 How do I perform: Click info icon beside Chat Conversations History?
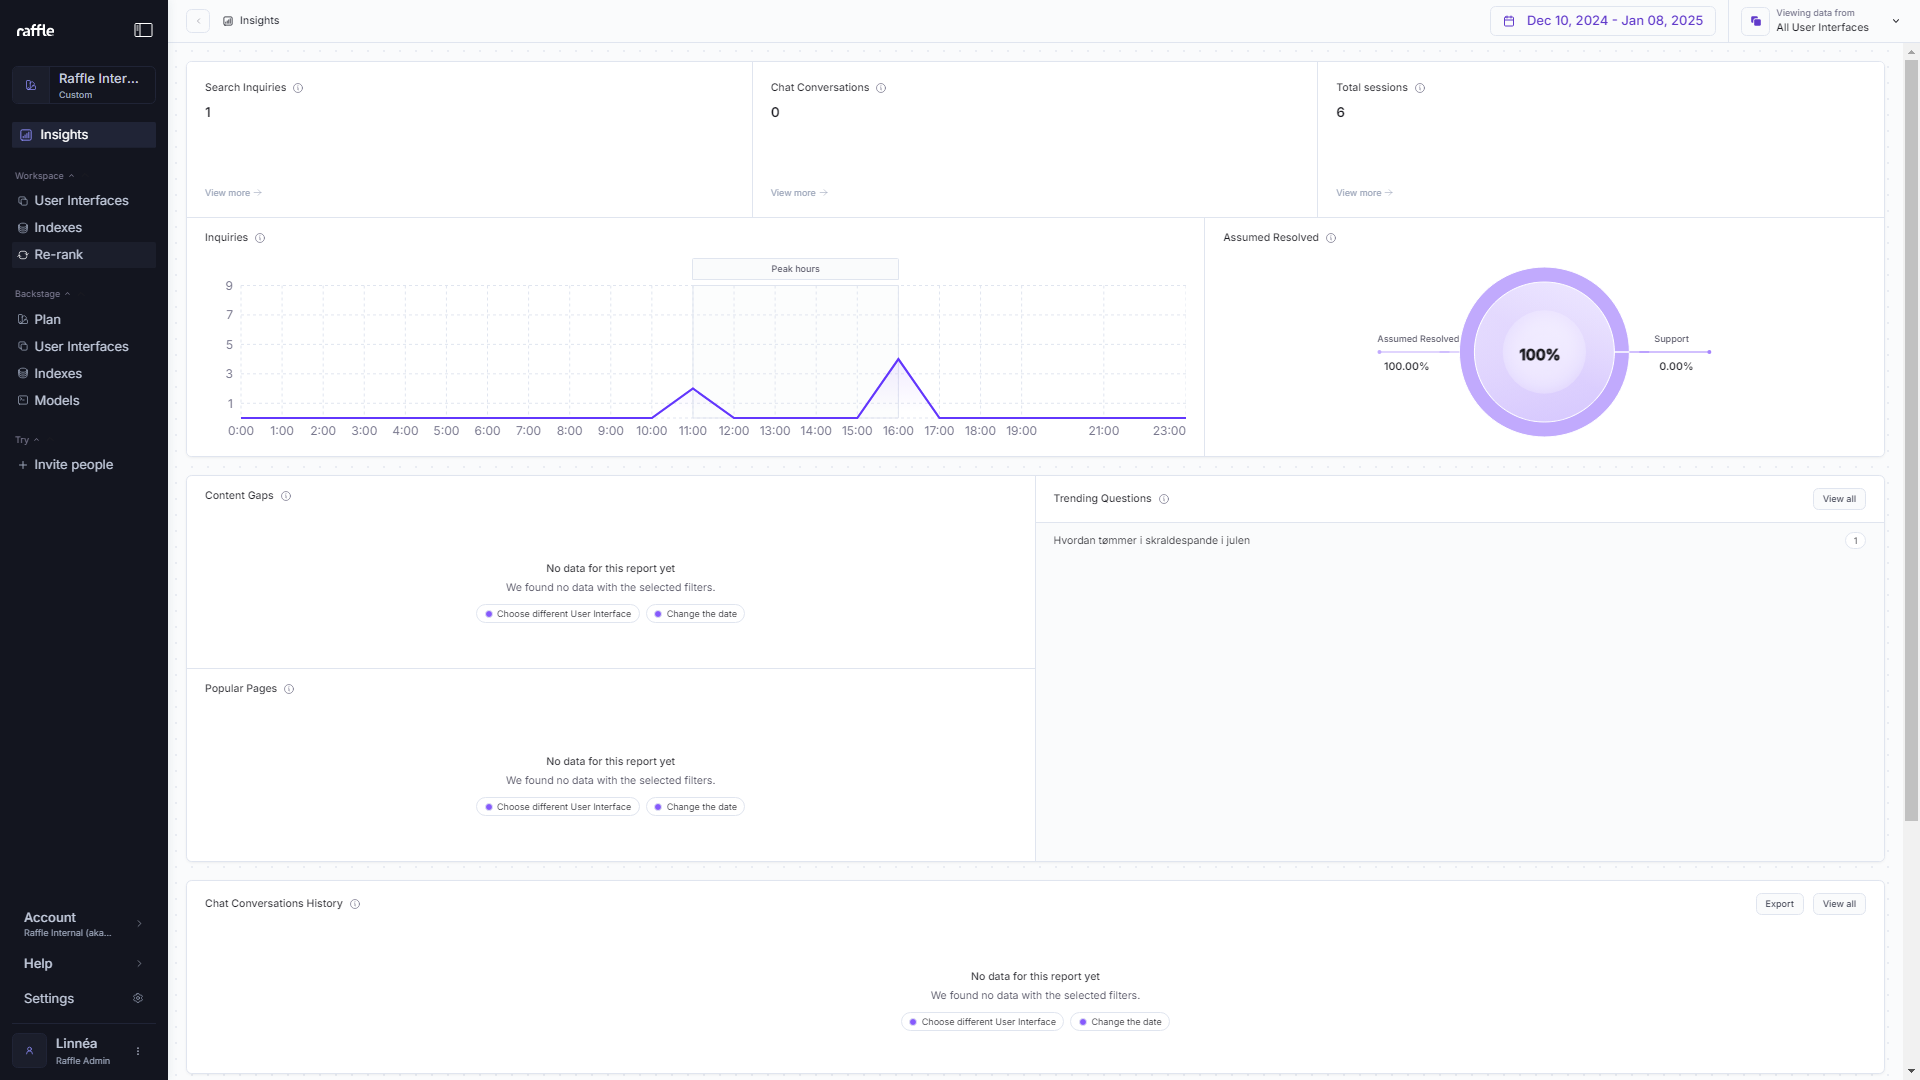pos(355,904)
